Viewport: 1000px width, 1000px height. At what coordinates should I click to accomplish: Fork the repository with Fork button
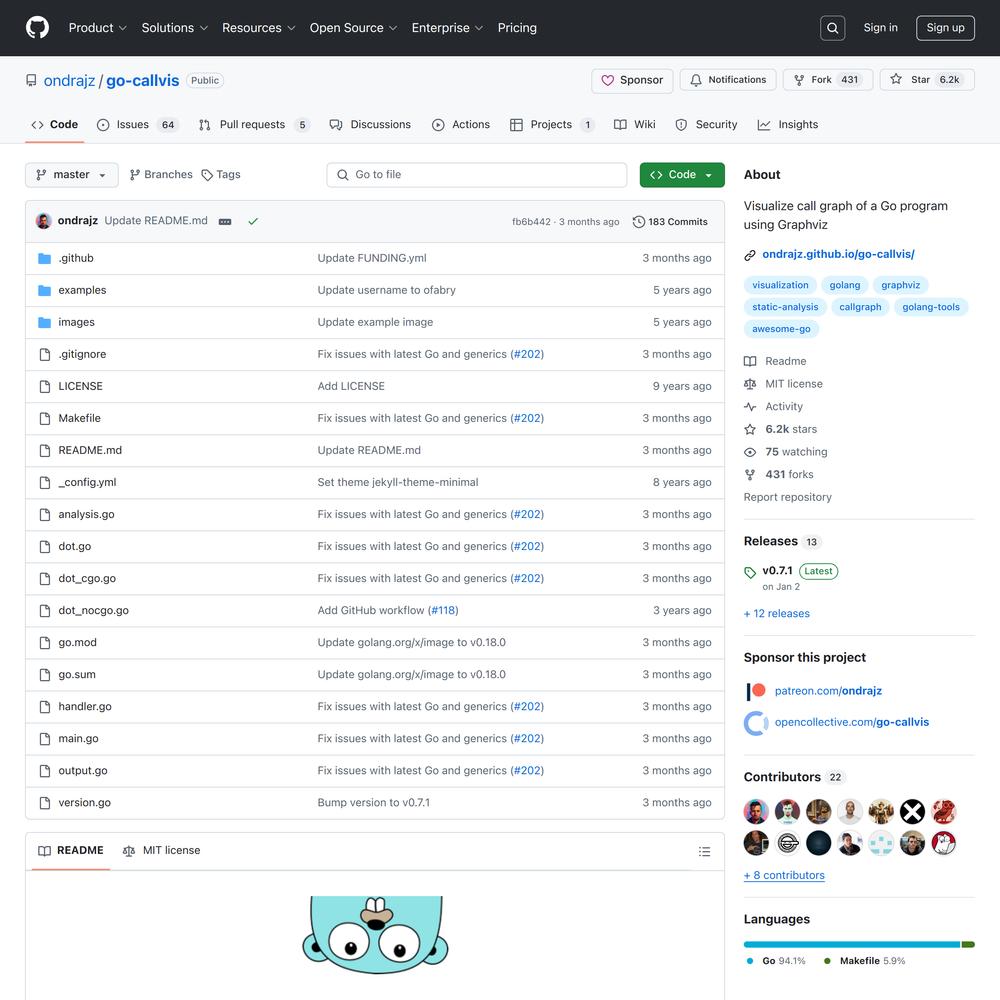click(827, 80)
